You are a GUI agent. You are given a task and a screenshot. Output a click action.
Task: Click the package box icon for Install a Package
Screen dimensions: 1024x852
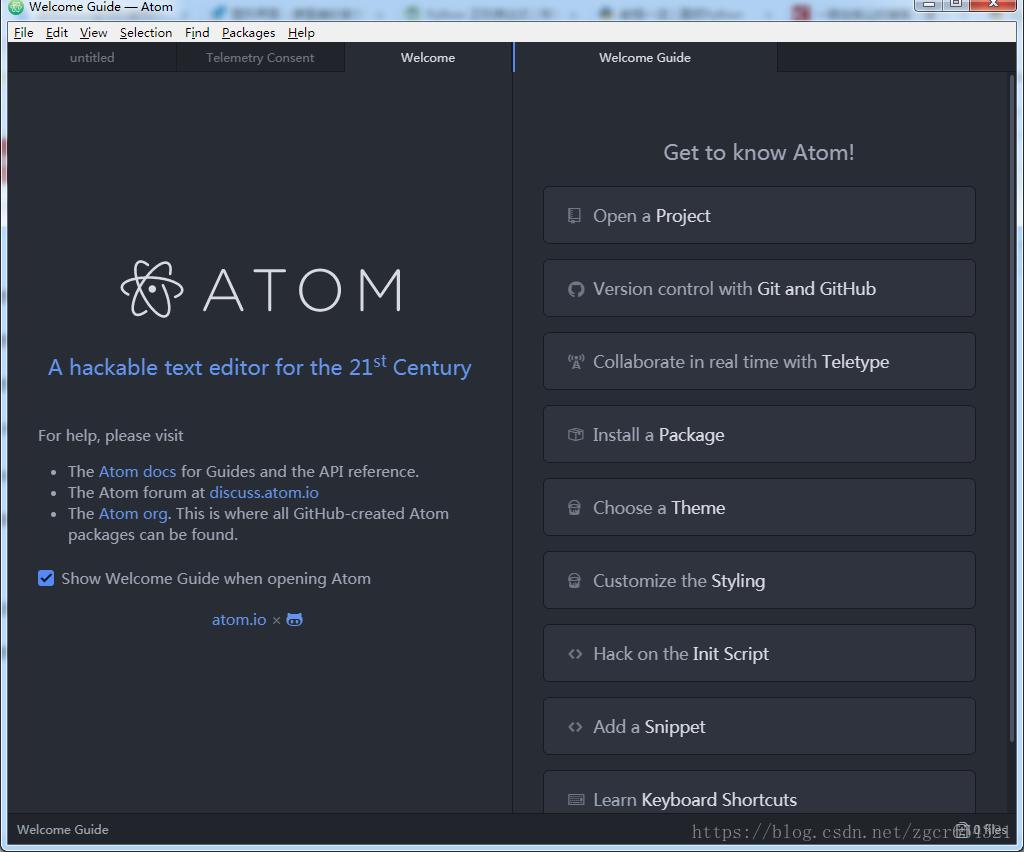coord(575,435)
